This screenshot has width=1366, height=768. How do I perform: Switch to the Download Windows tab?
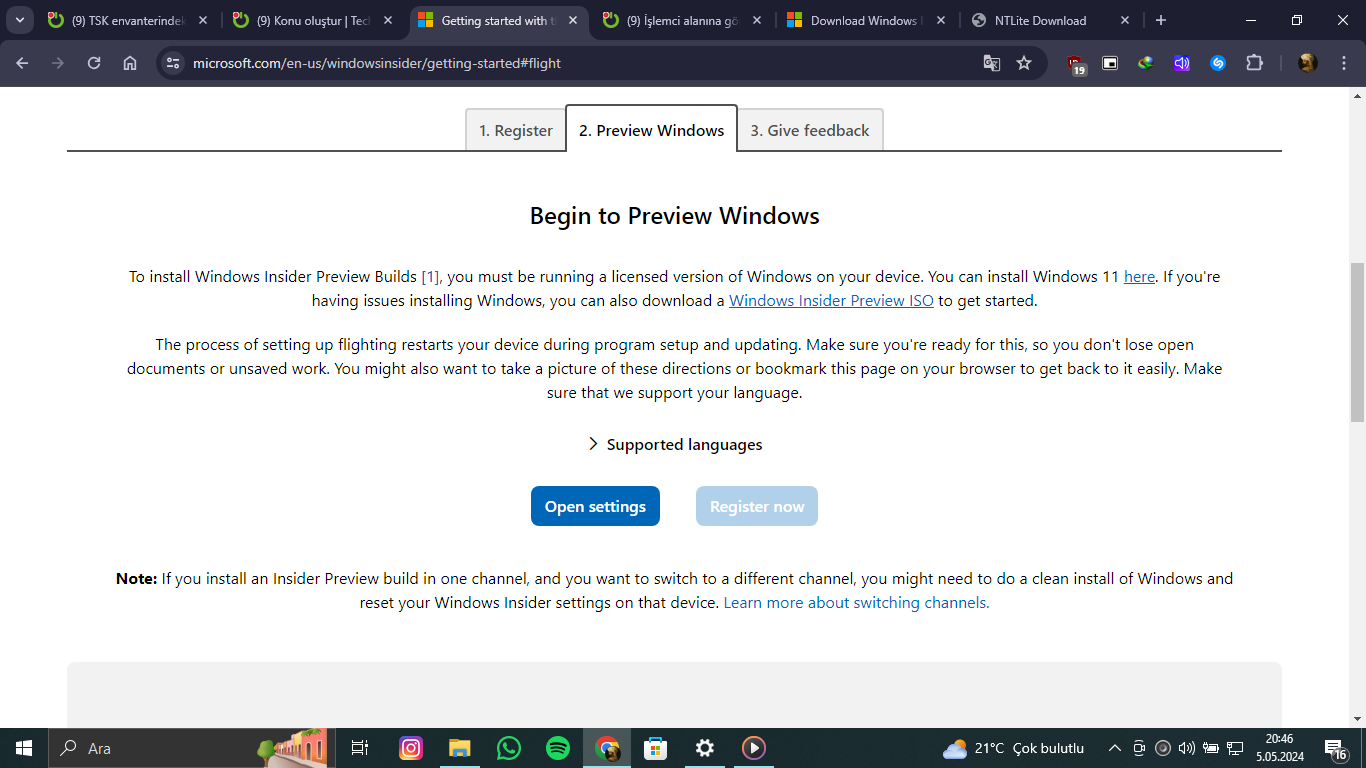coord(867,20)
